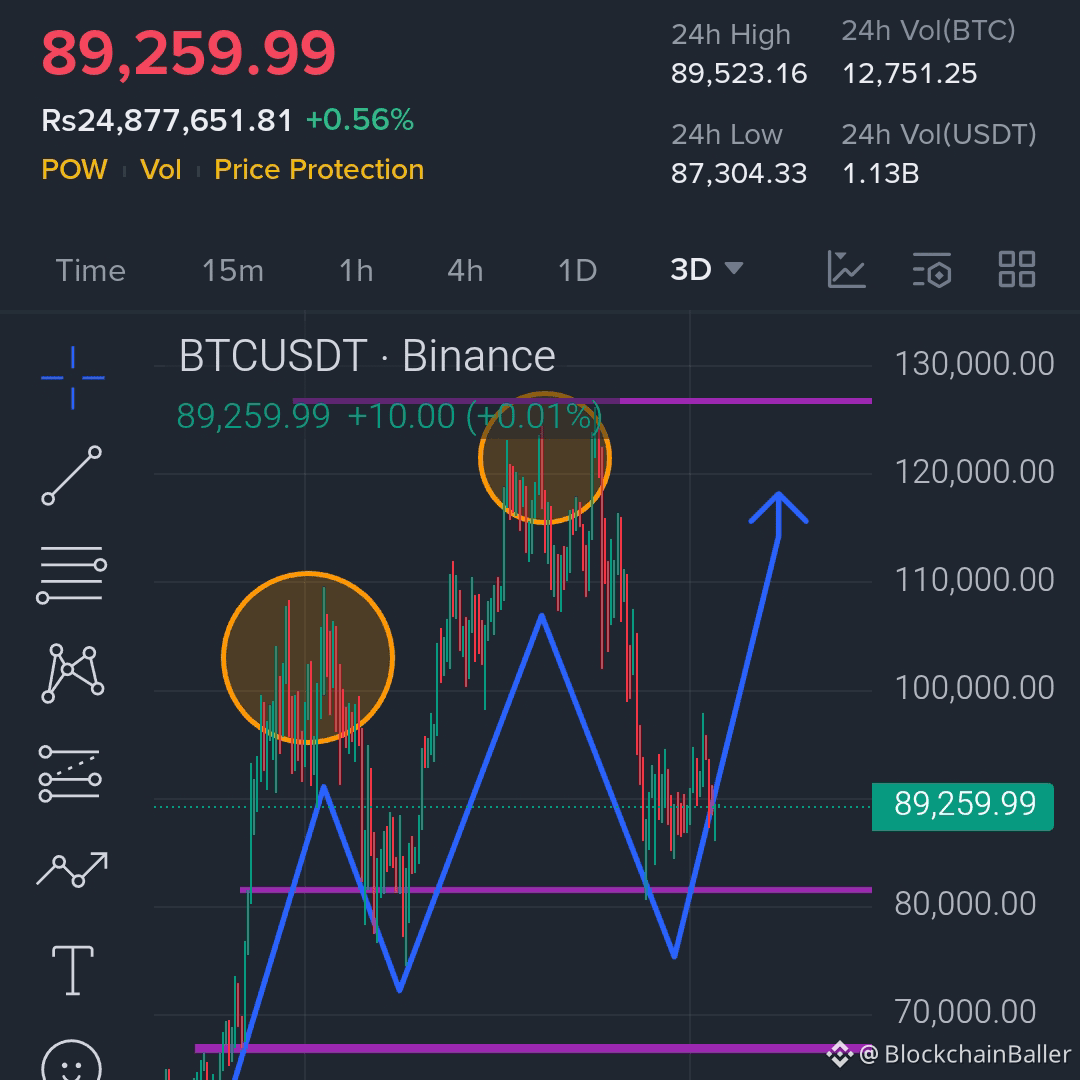The image size is (1080, 1080).
Task: Click the Vol label
Action: click(x=161, y=169)
